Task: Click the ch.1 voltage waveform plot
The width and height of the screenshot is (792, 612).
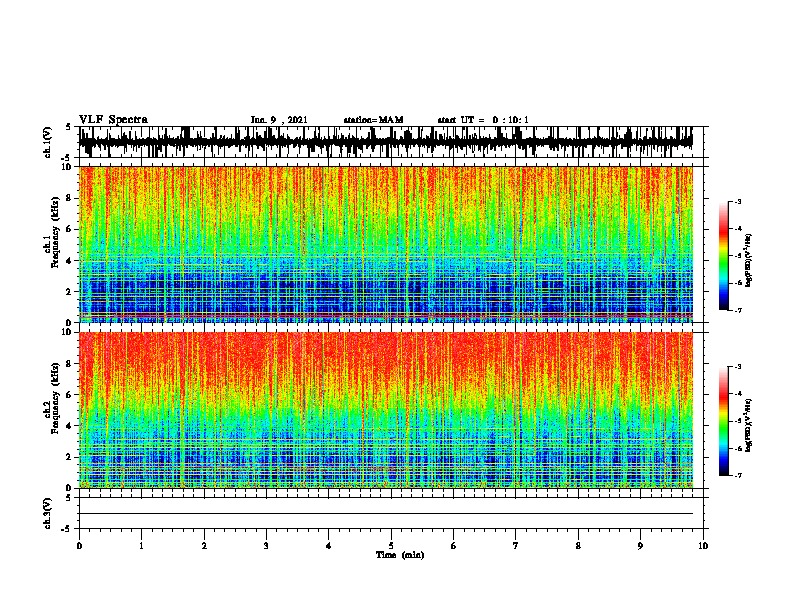Action: [x=386, y=142]
